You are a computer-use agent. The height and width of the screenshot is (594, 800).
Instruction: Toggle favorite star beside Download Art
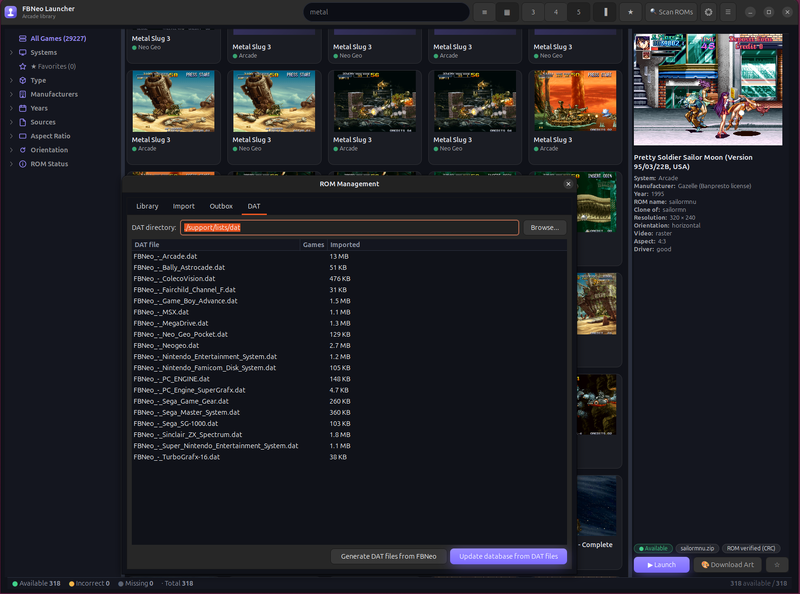(x=777, y=565)
